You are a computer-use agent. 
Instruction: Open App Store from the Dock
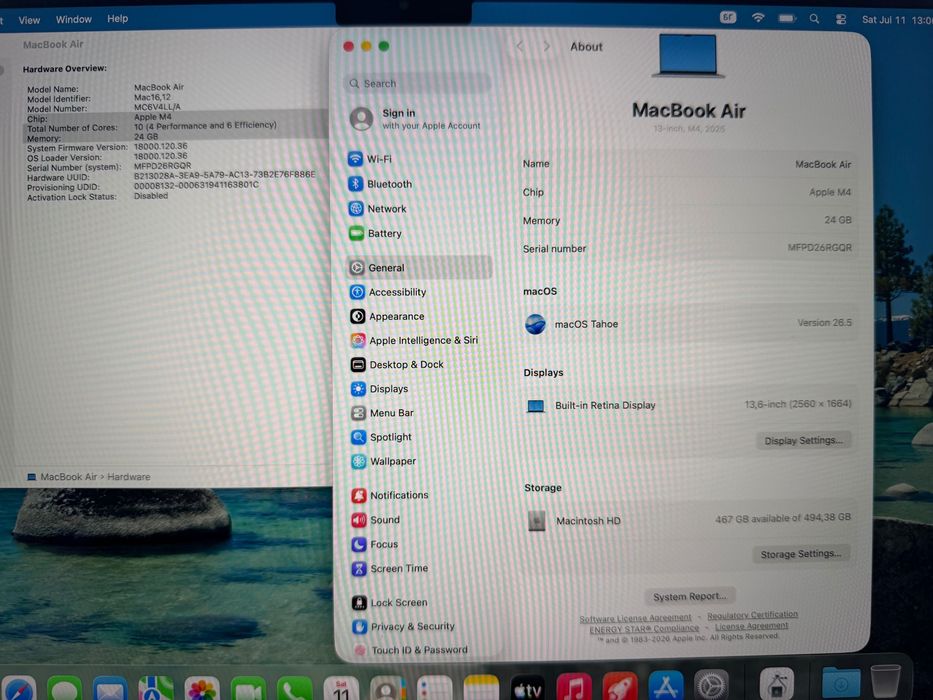(x=666, y=687)
